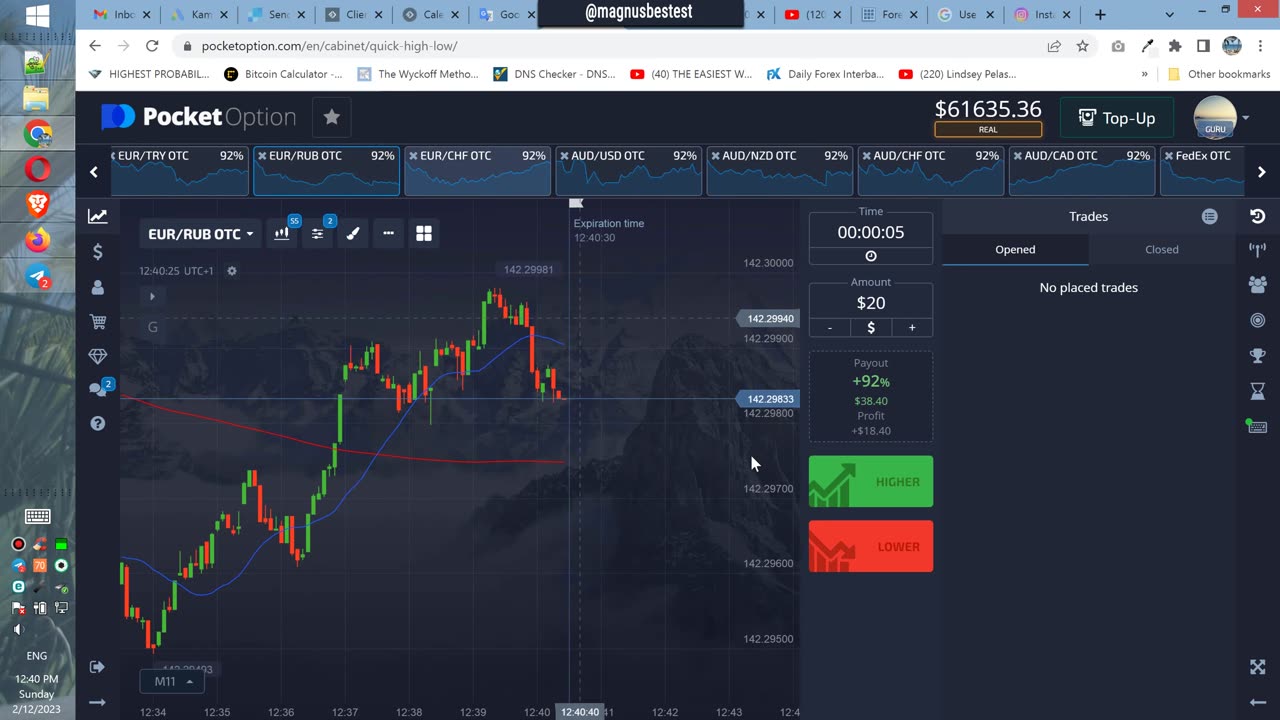Expand the small arrow on chart panel

coord(152,296)
